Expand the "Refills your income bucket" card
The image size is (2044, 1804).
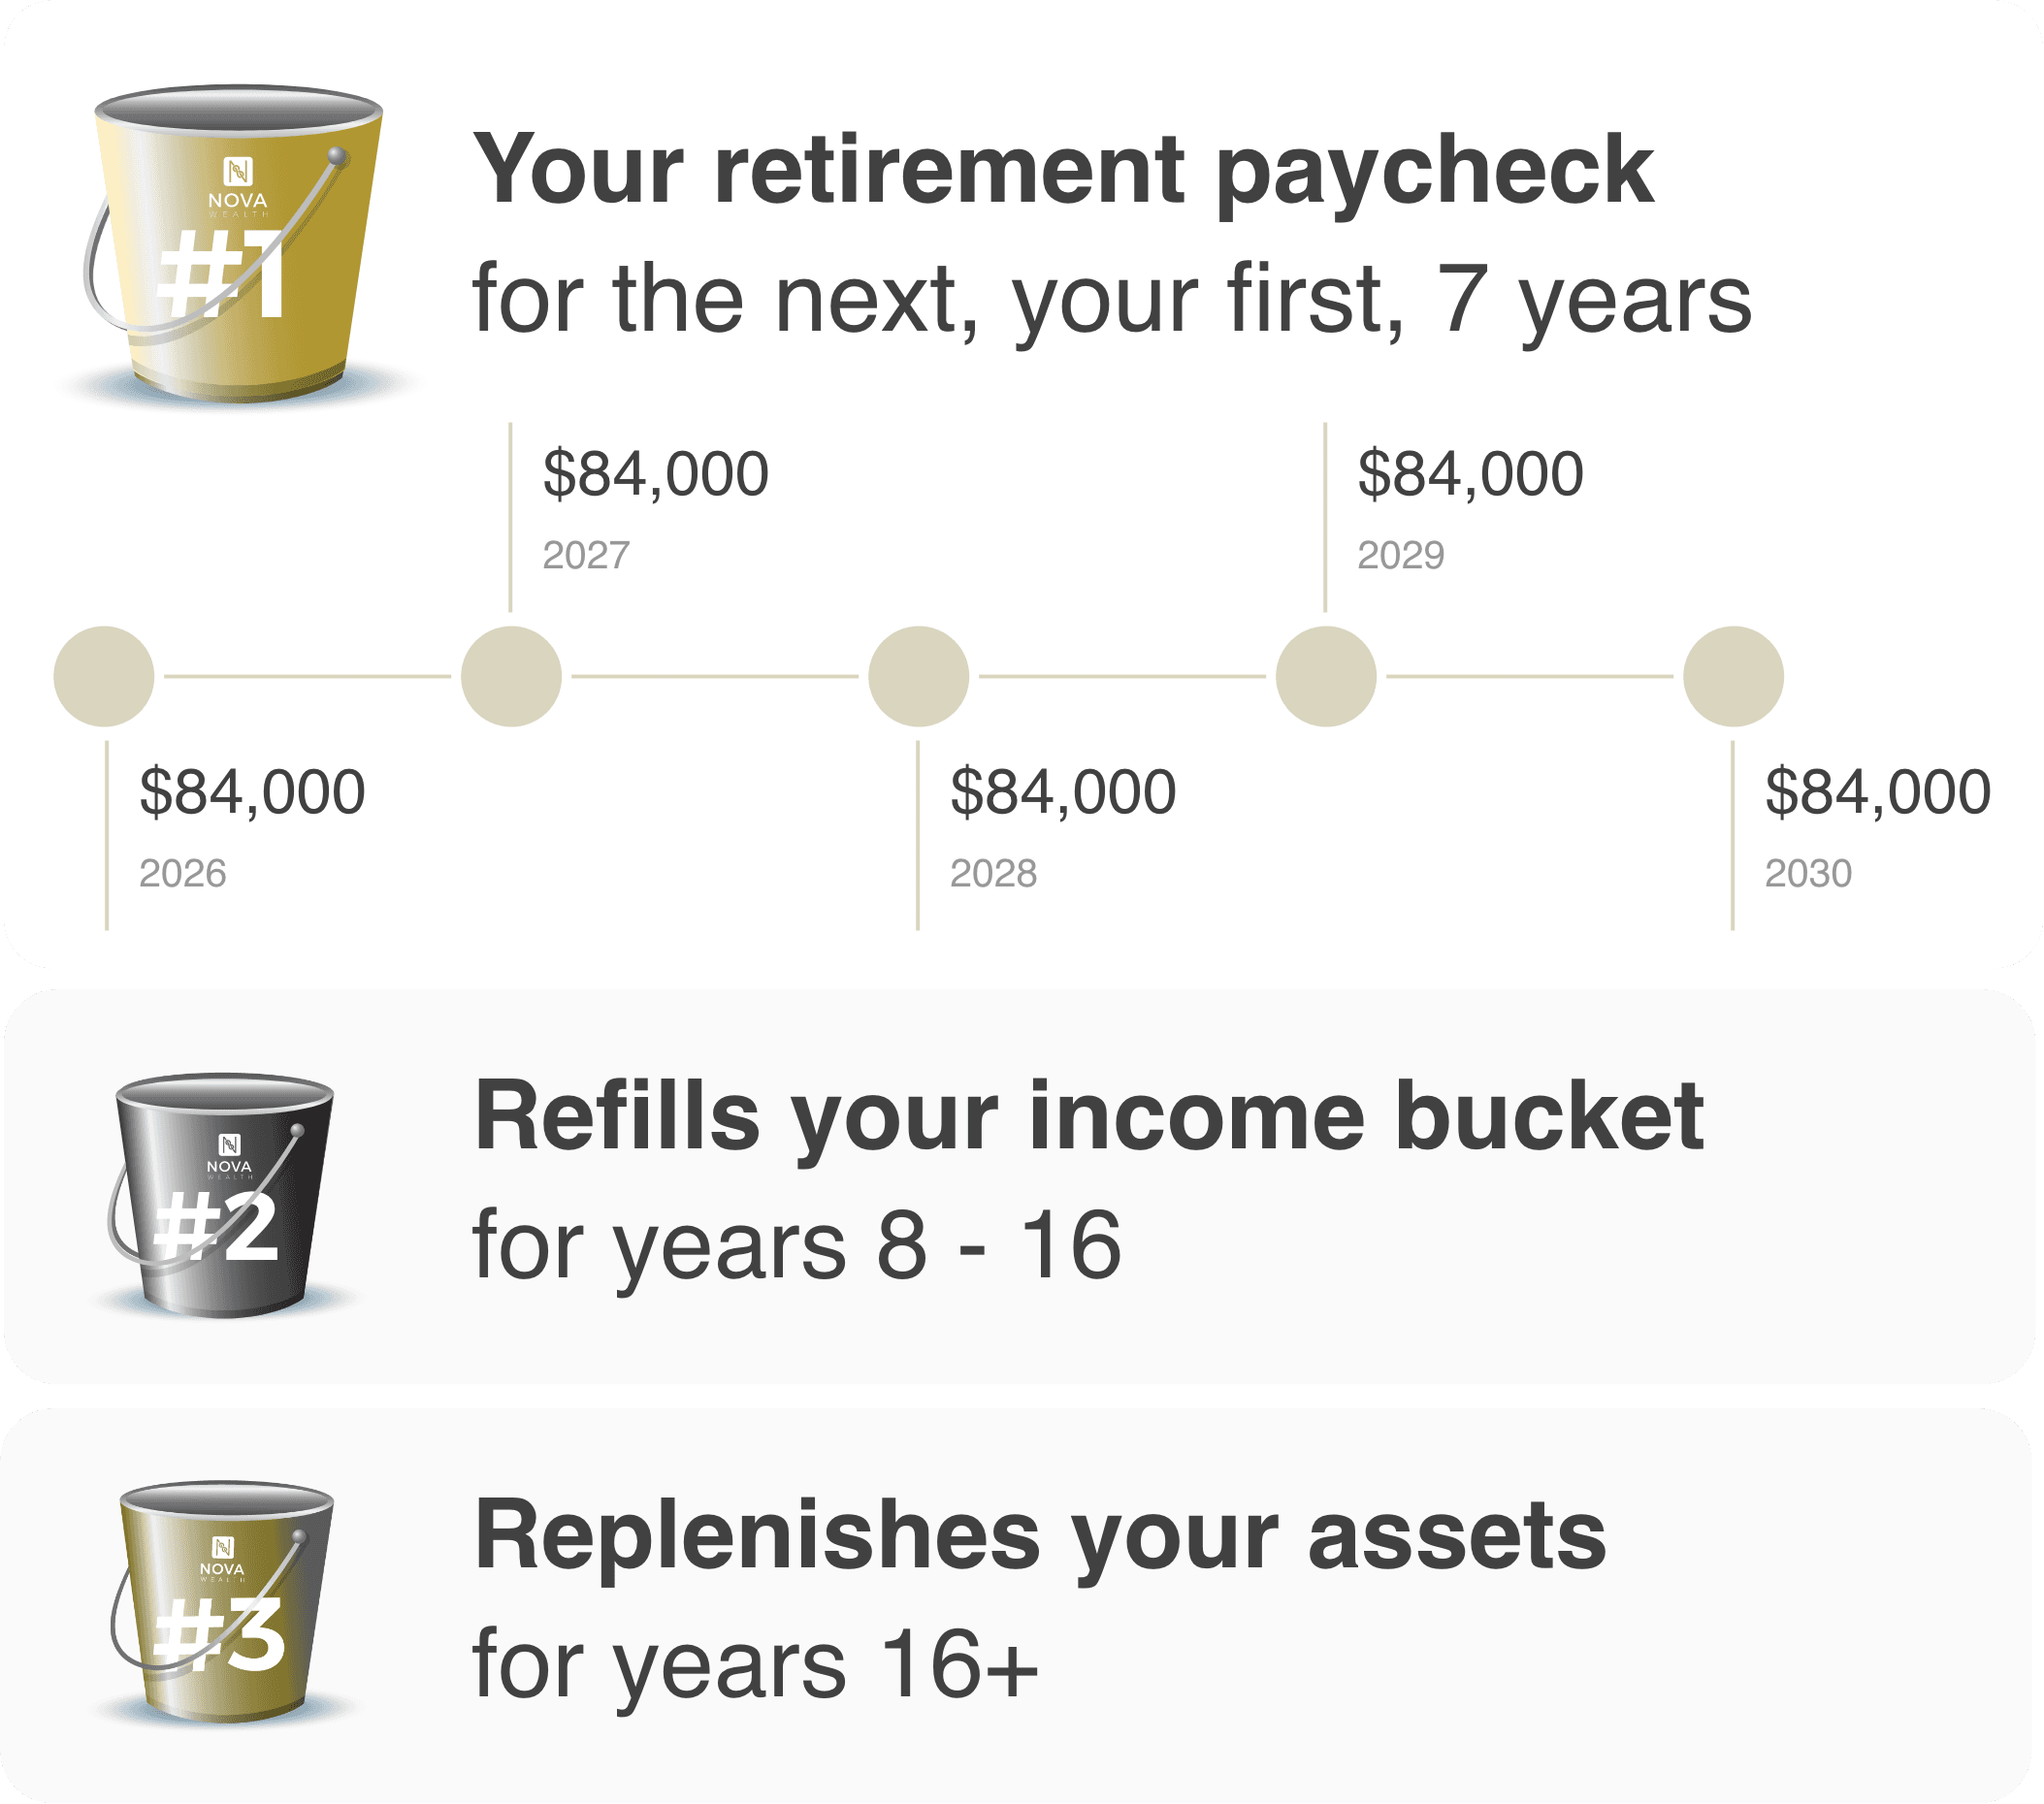(1088, 1118)
